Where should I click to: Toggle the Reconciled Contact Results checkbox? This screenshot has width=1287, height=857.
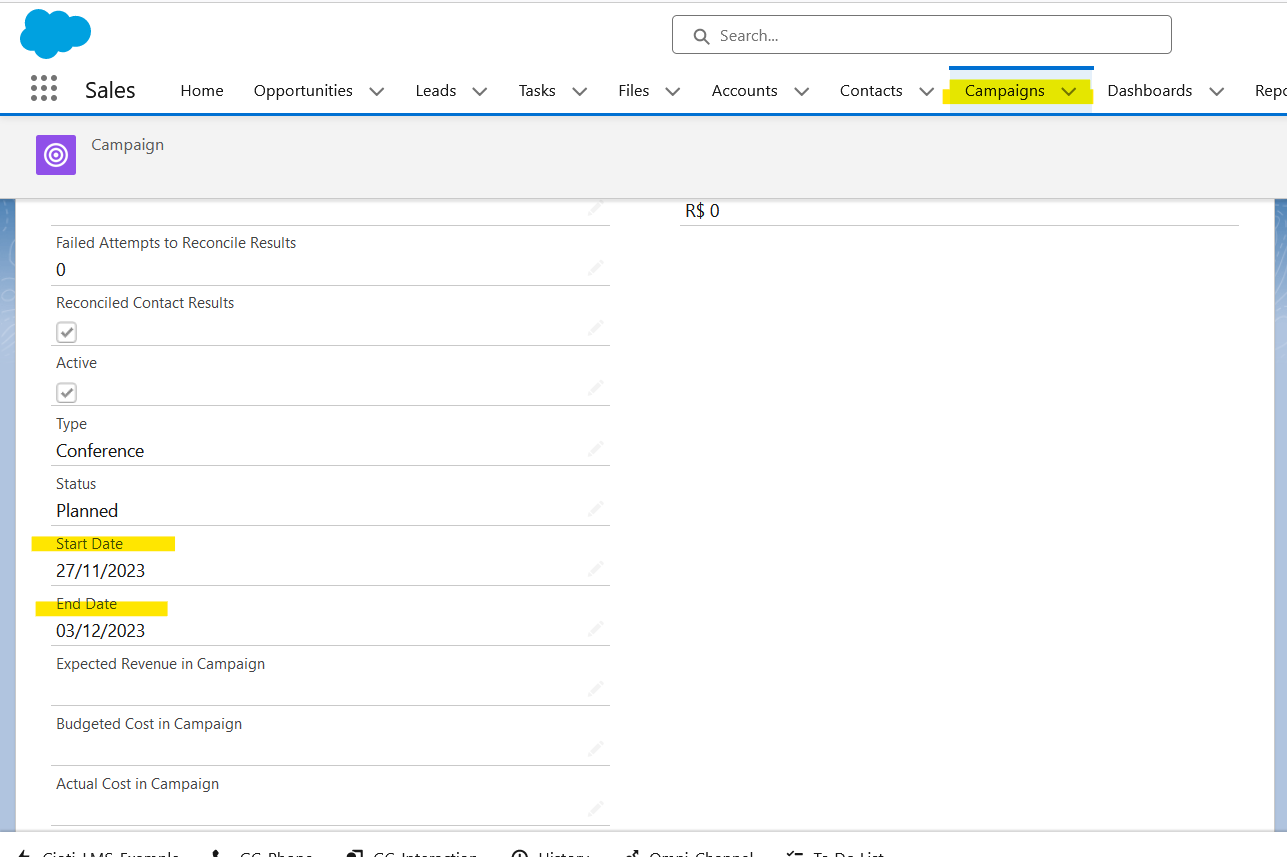(x=66, y=331)
